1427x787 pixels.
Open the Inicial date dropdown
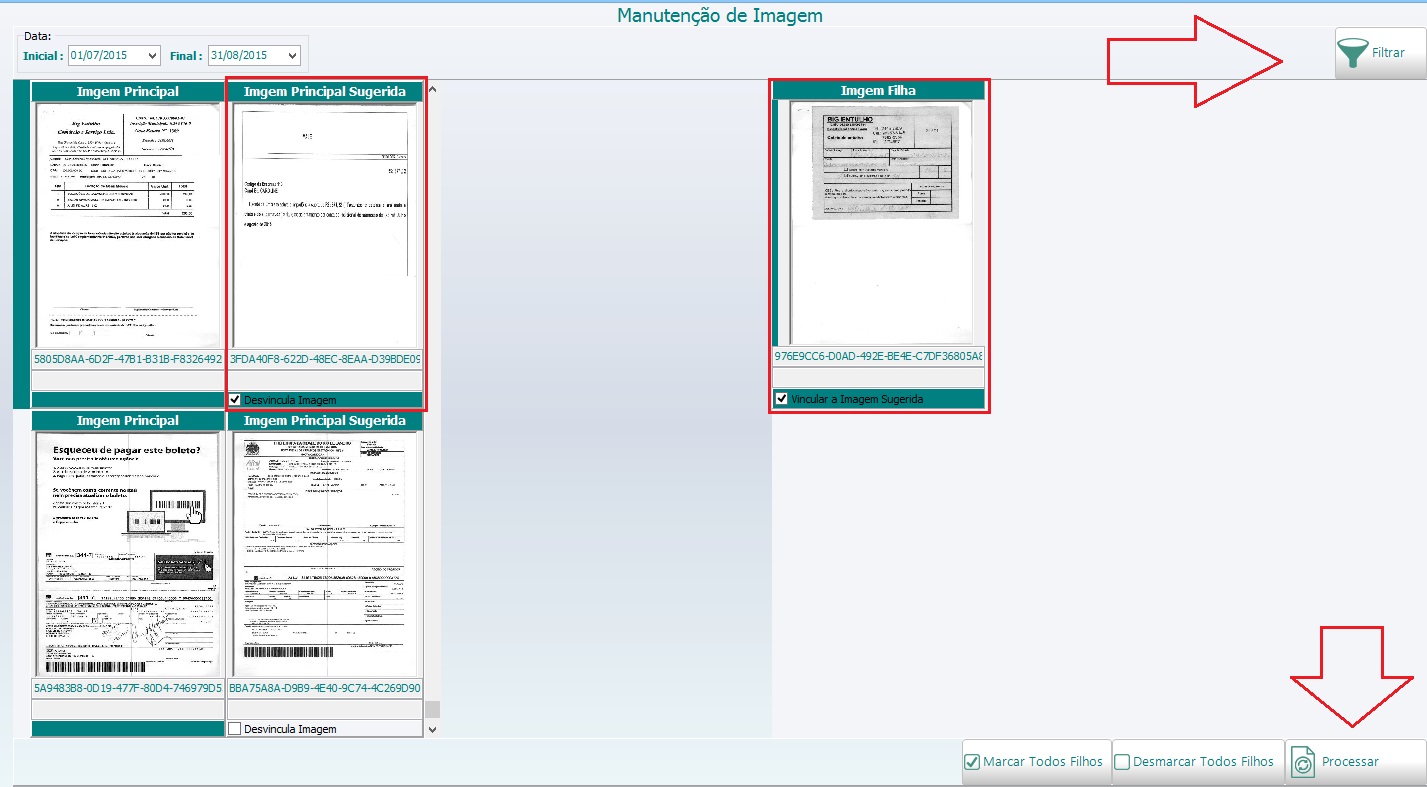(152, 56)
